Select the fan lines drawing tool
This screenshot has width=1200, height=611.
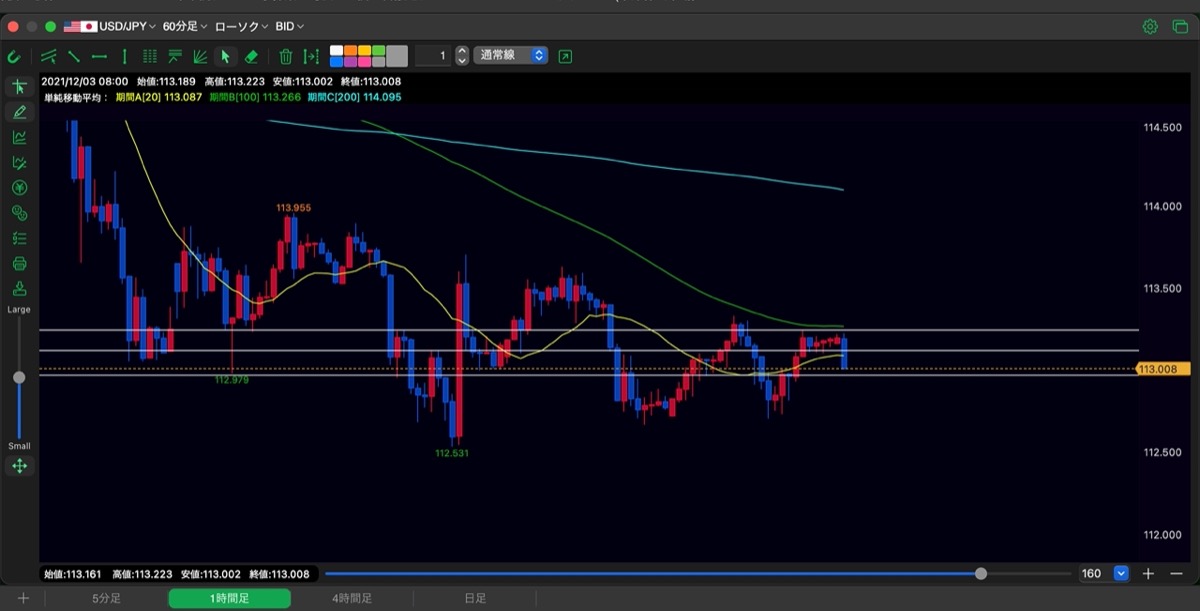point(200,57)
